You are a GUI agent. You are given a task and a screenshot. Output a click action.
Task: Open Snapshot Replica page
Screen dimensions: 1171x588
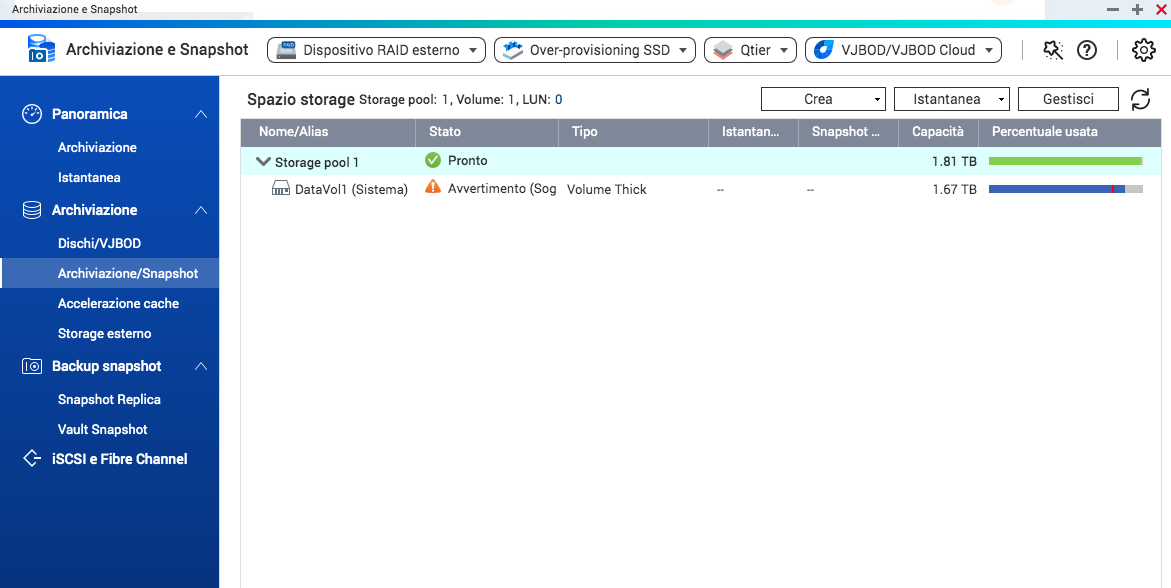(x=109, y=399)
